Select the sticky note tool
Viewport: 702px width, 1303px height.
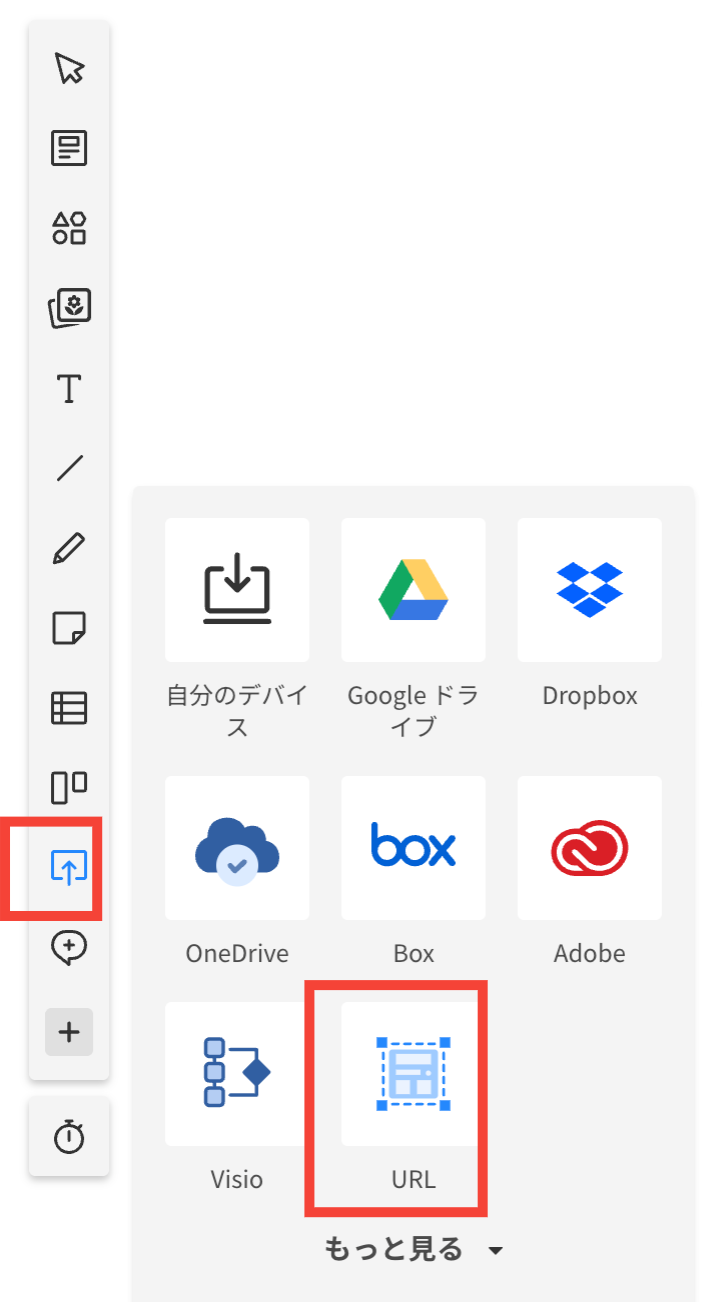coord(69,628)
